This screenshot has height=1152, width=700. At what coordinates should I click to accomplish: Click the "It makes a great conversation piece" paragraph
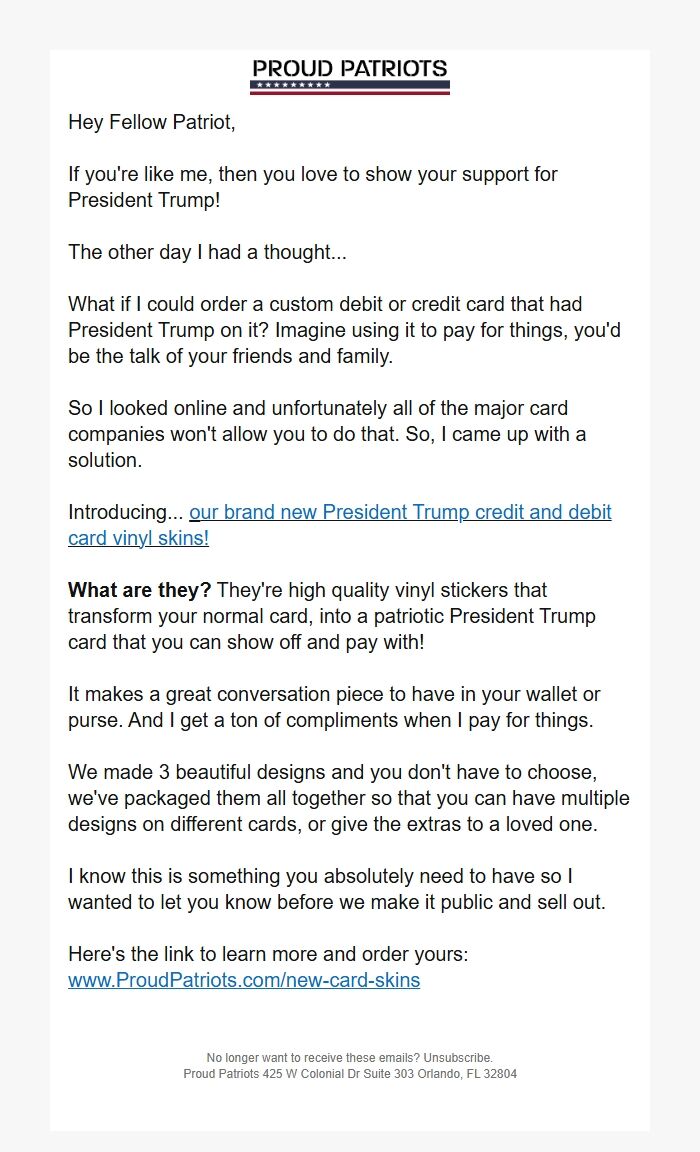[333, 707]
